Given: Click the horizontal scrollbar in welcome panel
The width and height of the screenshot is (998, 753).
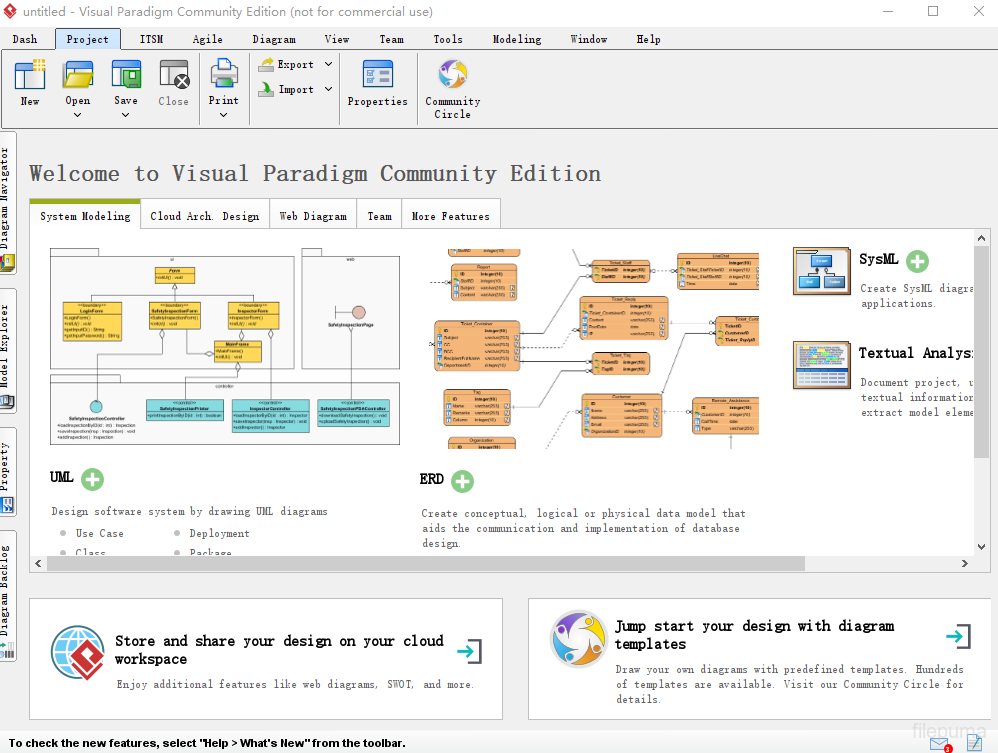Looking at the screenshot, I should coord(400,565).
